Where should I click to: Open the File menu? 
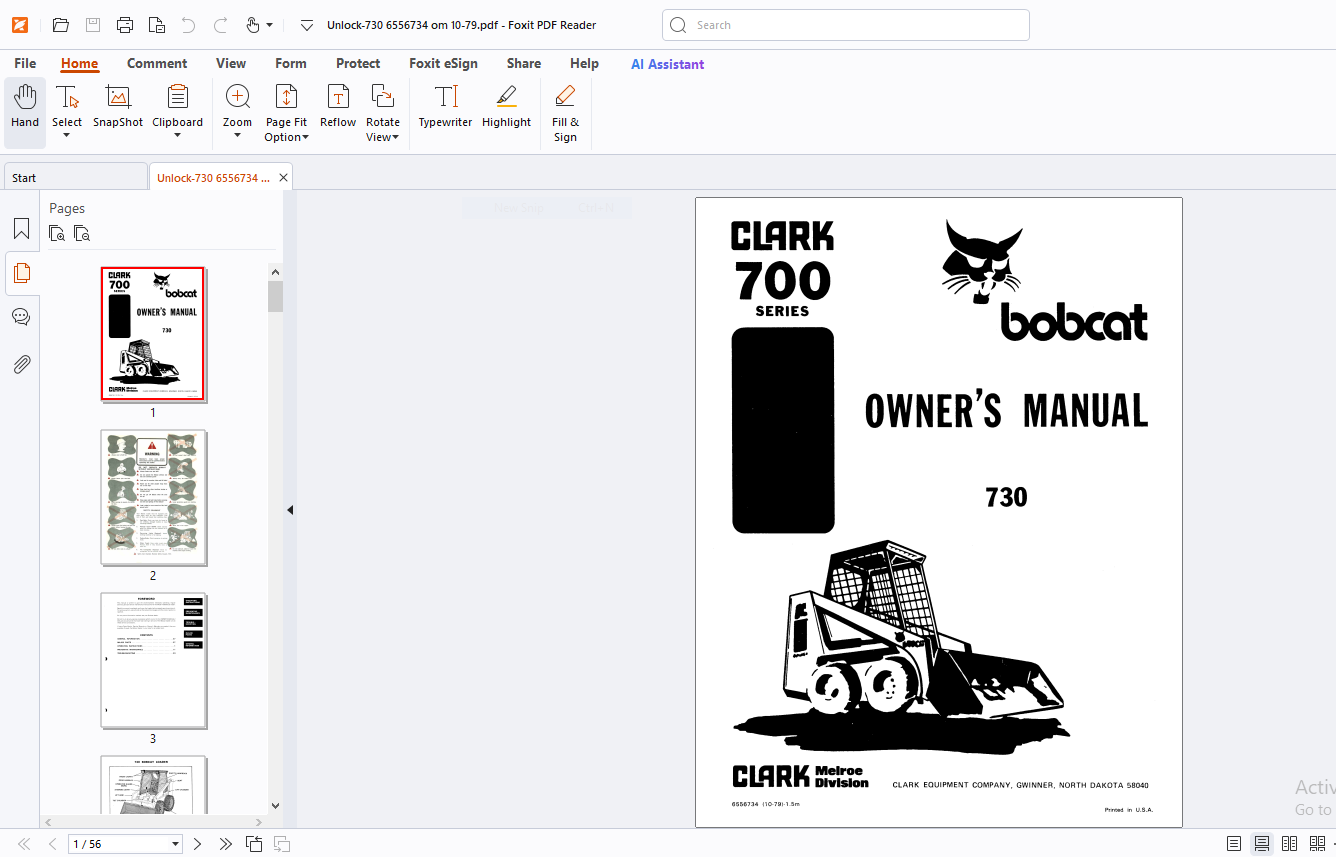point(25,63)
